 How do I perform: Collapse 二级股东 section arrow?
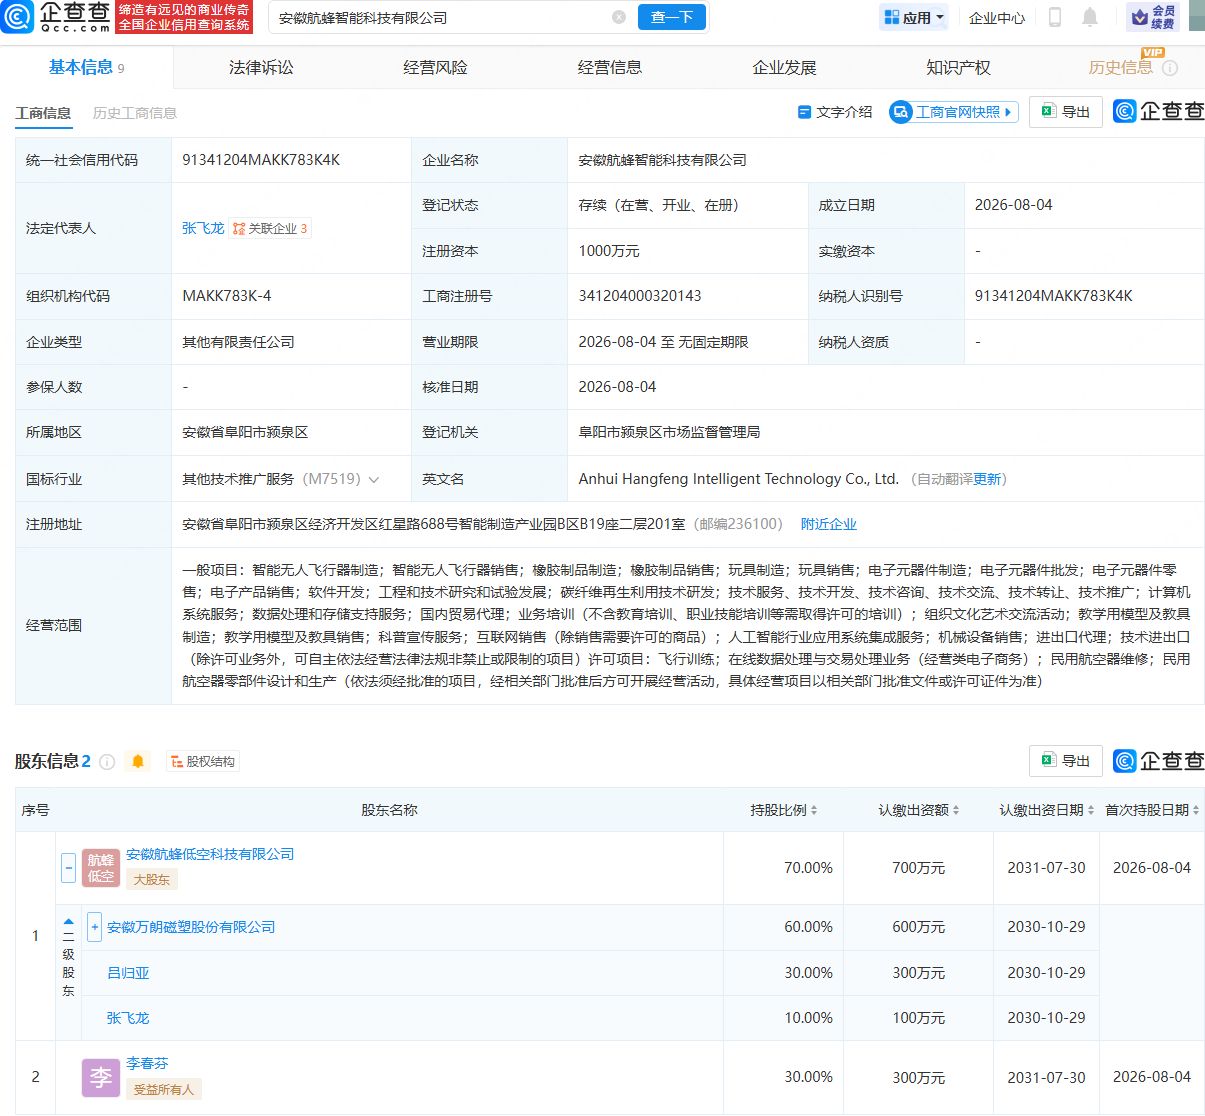[68, 921]
